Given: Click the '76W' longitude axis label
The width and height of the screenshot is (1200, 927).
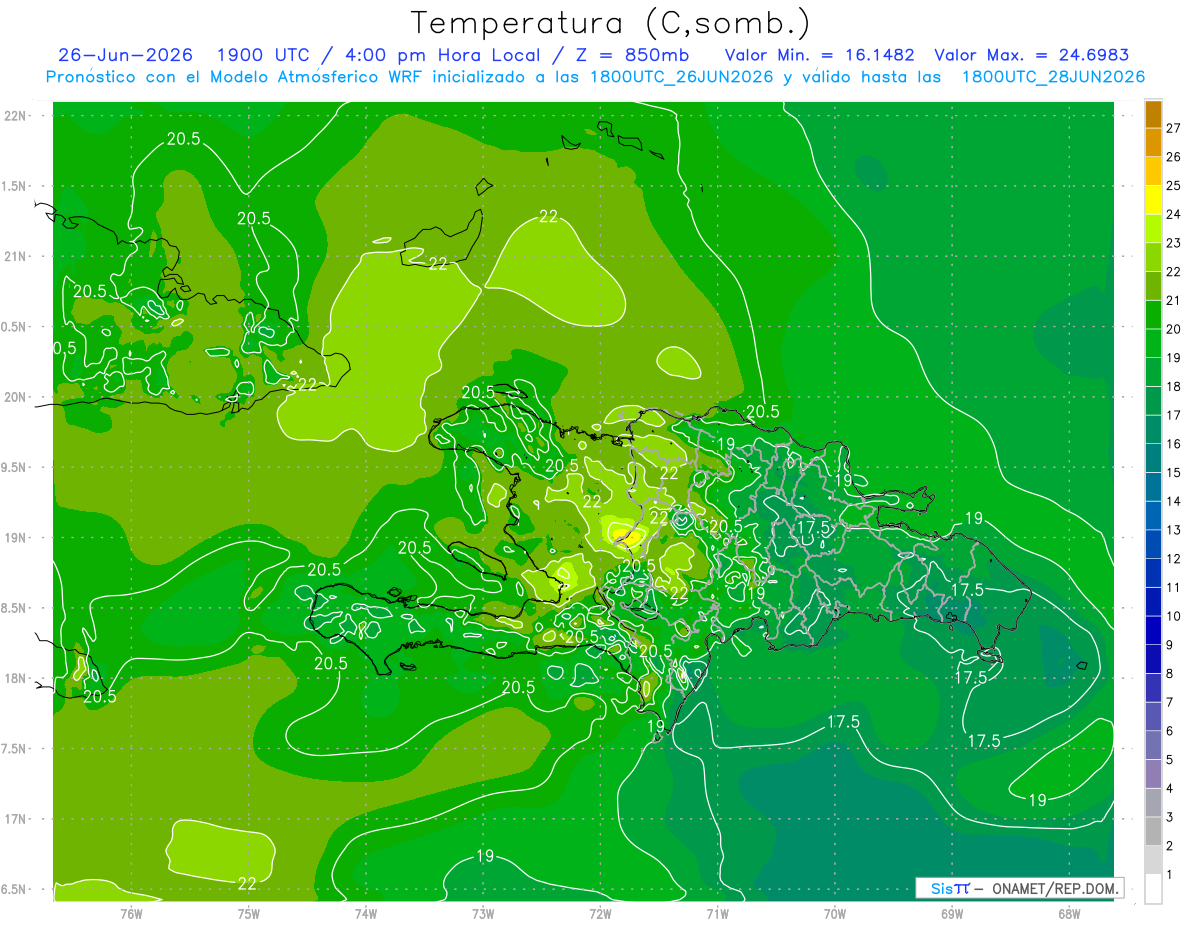Looking at the screenshot, I should (131, 914).
